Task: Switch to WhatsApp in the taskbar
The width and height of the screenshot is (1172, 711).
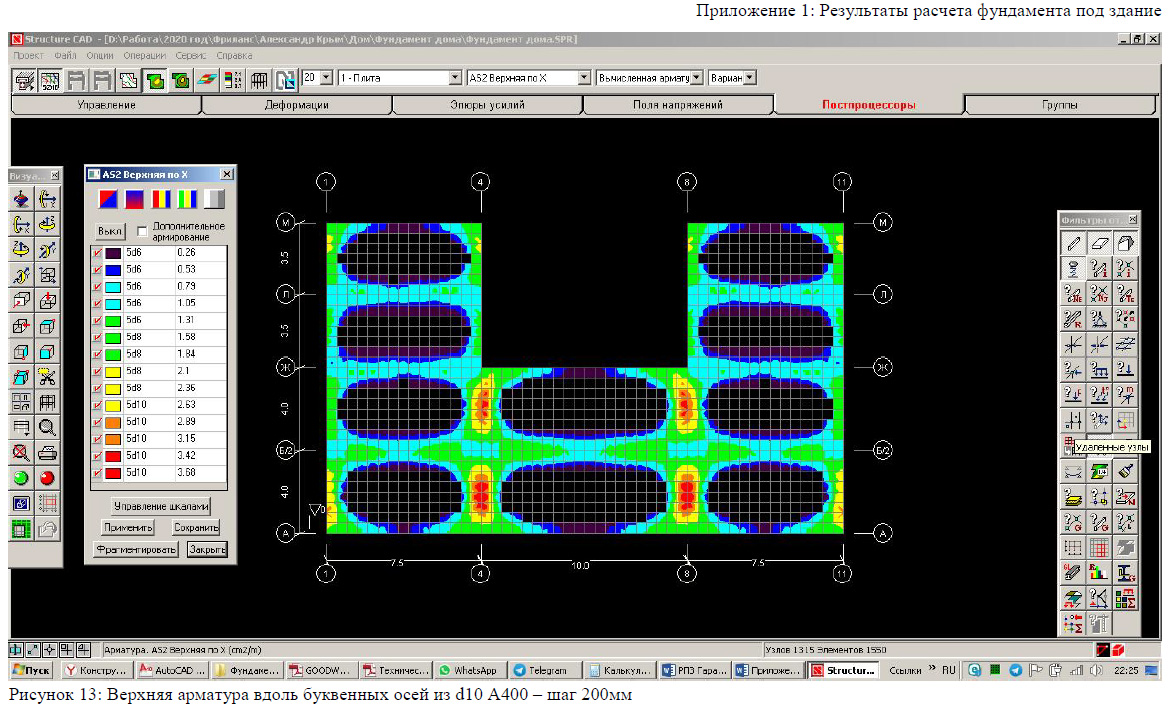Action: (x=469, y=670)
